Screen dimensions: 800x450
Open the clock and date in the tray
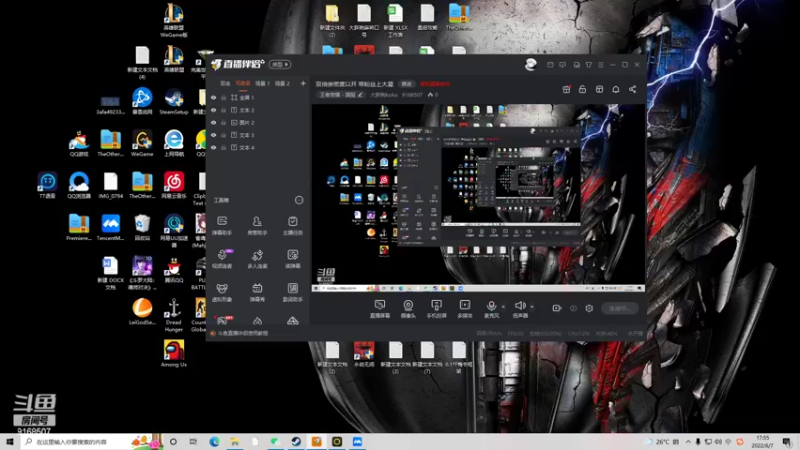pos(763,442)
